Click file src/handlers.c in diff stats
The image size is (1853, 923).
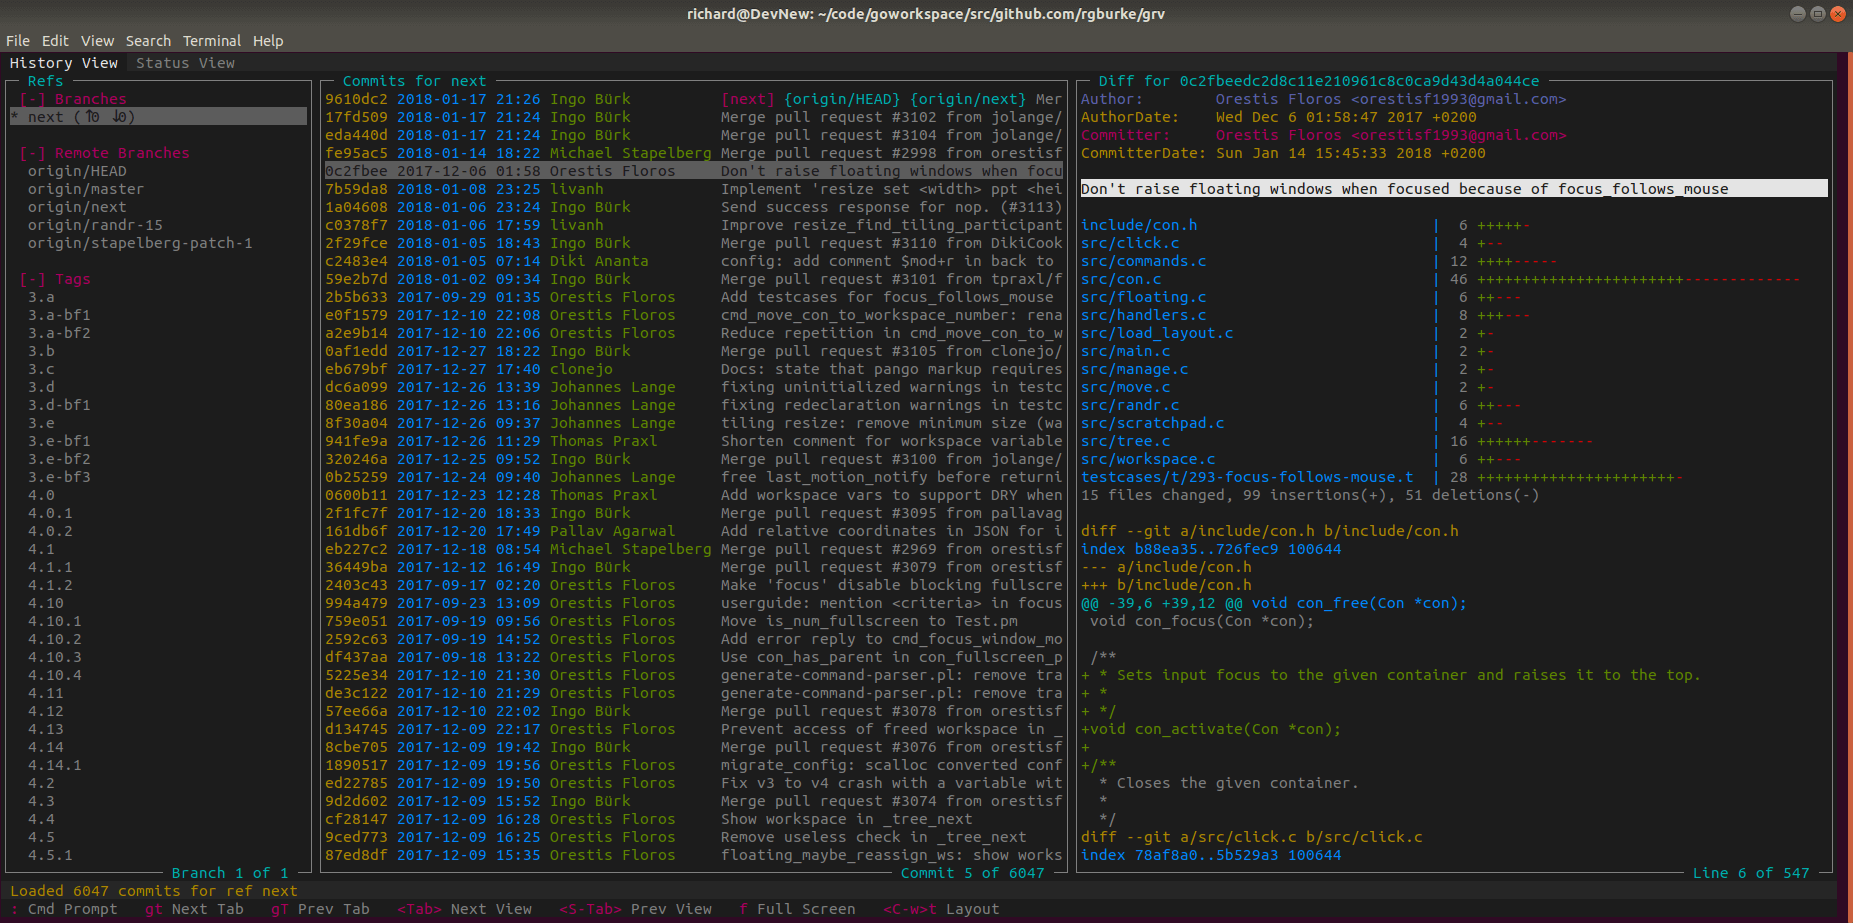coord(1144,315)
